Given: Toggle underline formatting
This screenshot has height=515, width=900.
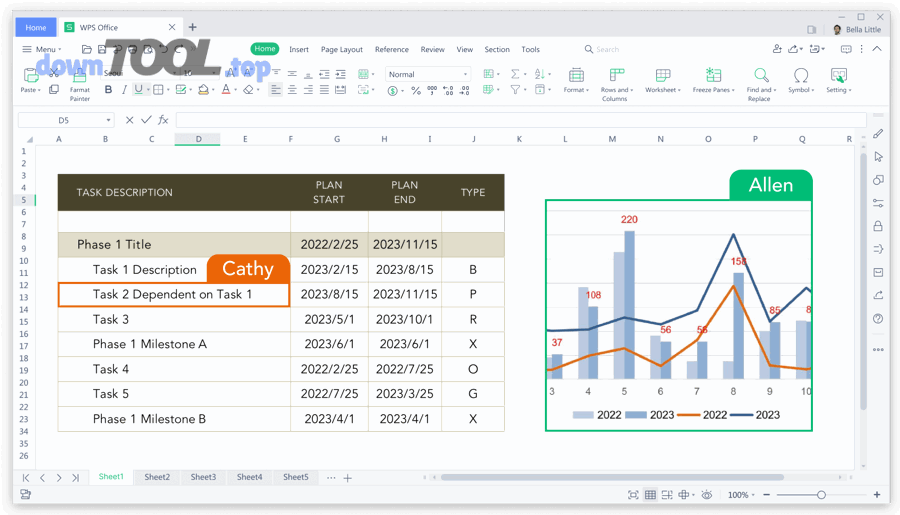Looking at the screenshot, I should 138,90.
